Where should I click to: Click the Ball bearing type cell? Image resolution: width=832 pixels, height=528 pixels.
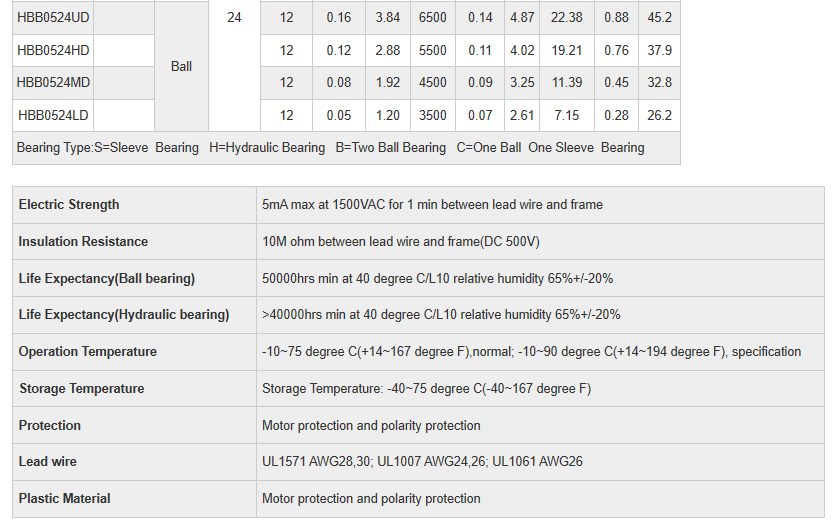tap(181, 66)
